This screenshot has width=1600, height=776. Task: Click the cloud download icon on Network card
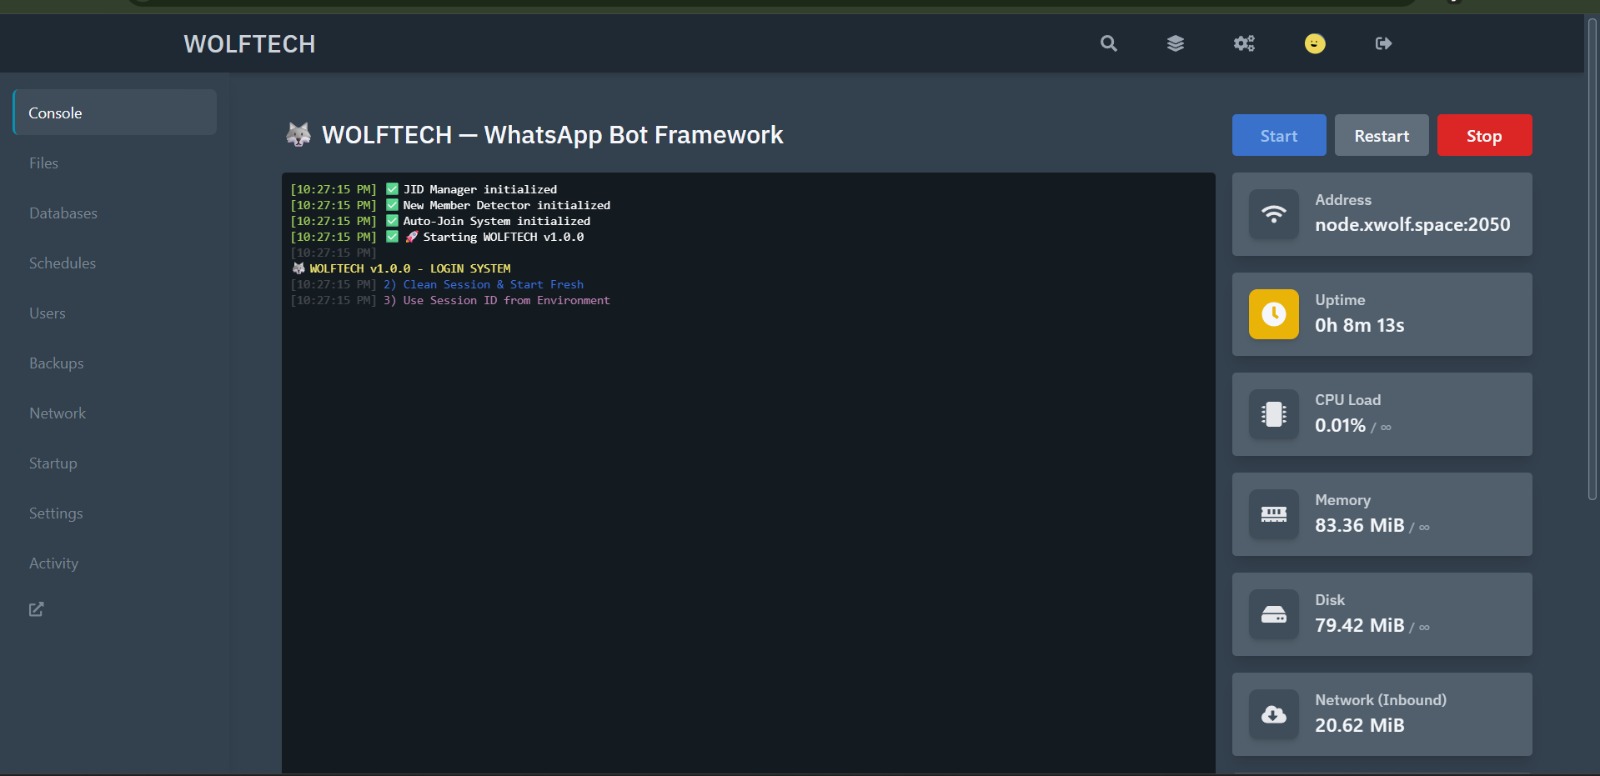1274,714
